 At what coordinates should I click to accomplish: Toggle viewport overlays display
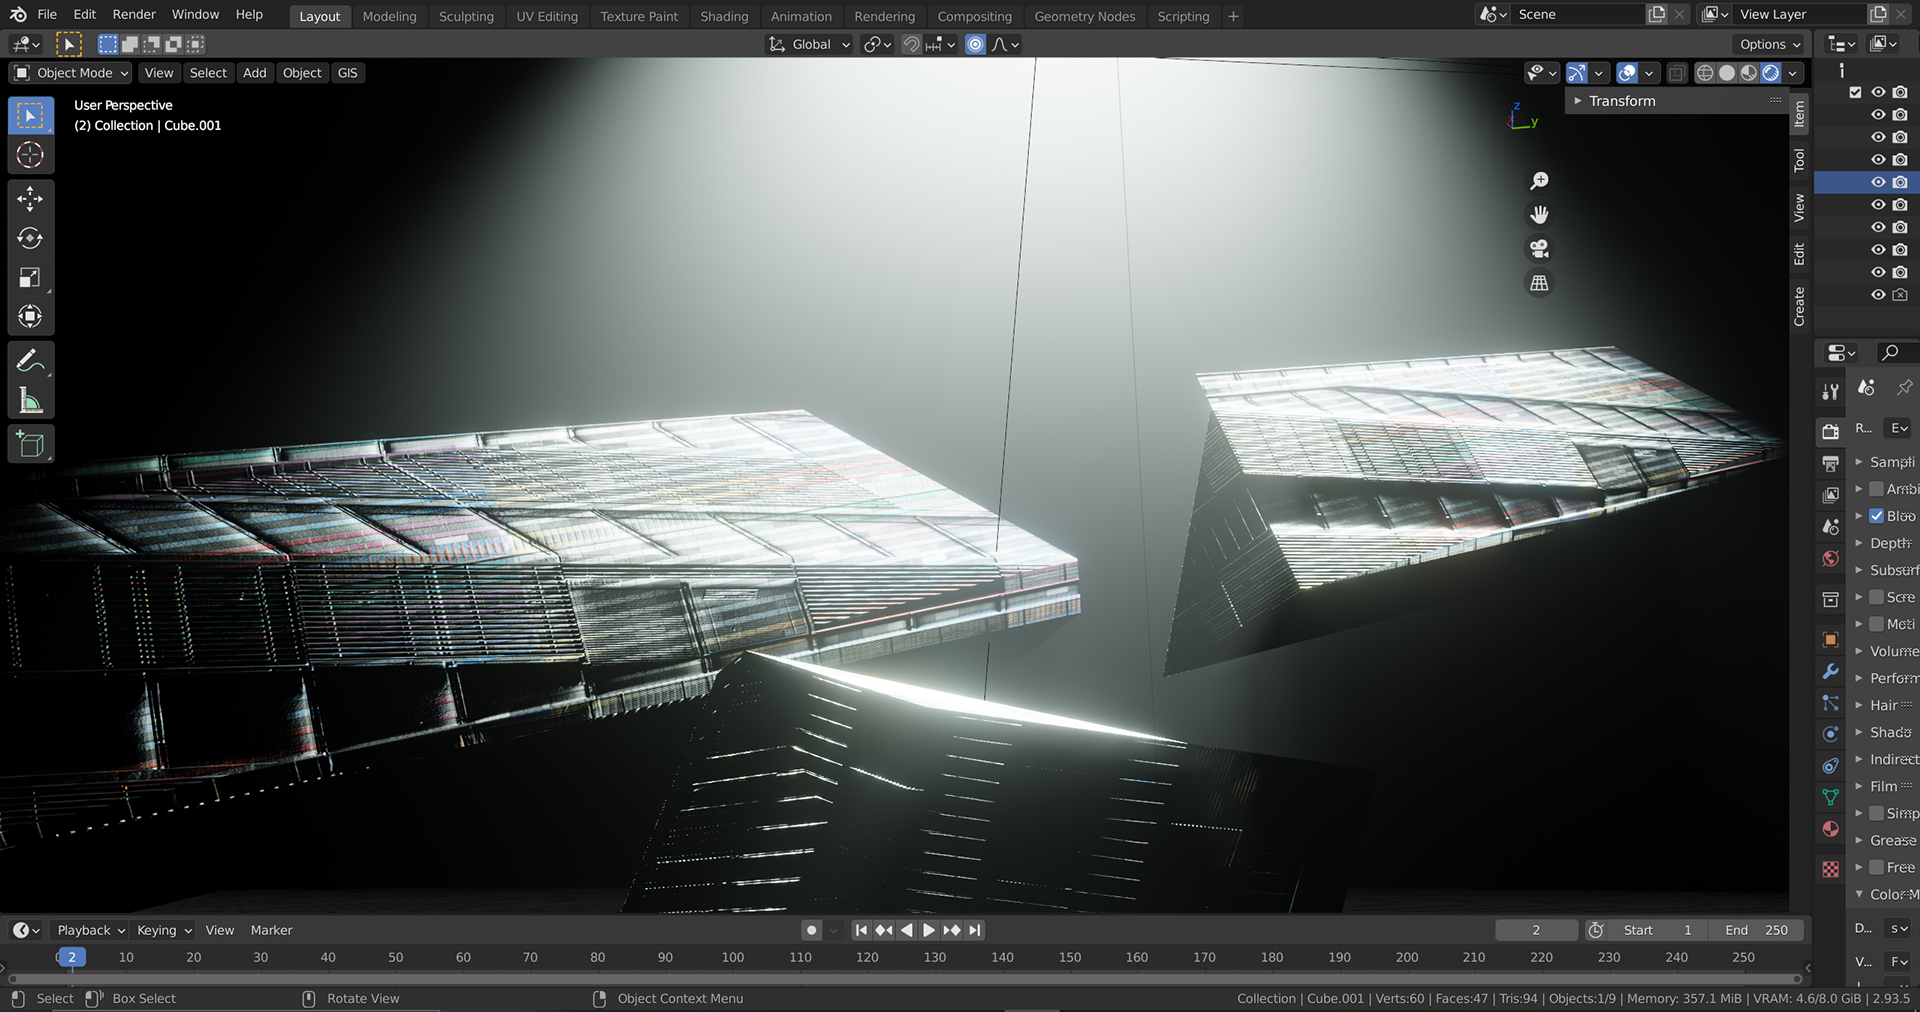click(1627, 73)
